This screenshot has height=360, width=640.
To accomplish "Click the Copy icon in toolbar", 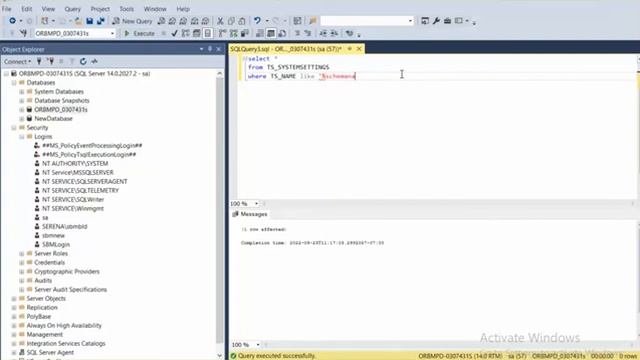I will [x=231, y=21].
